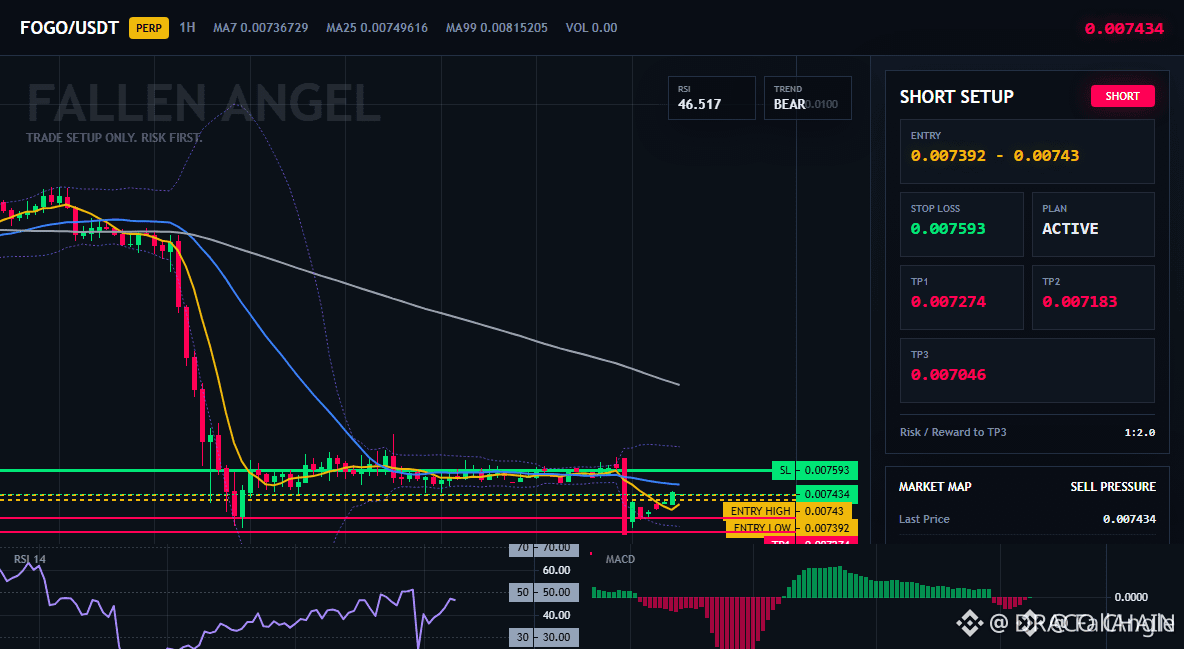1184x649 pixels.
Task: Click the TREND BEAR info box
Action: [x=807, y=98]
